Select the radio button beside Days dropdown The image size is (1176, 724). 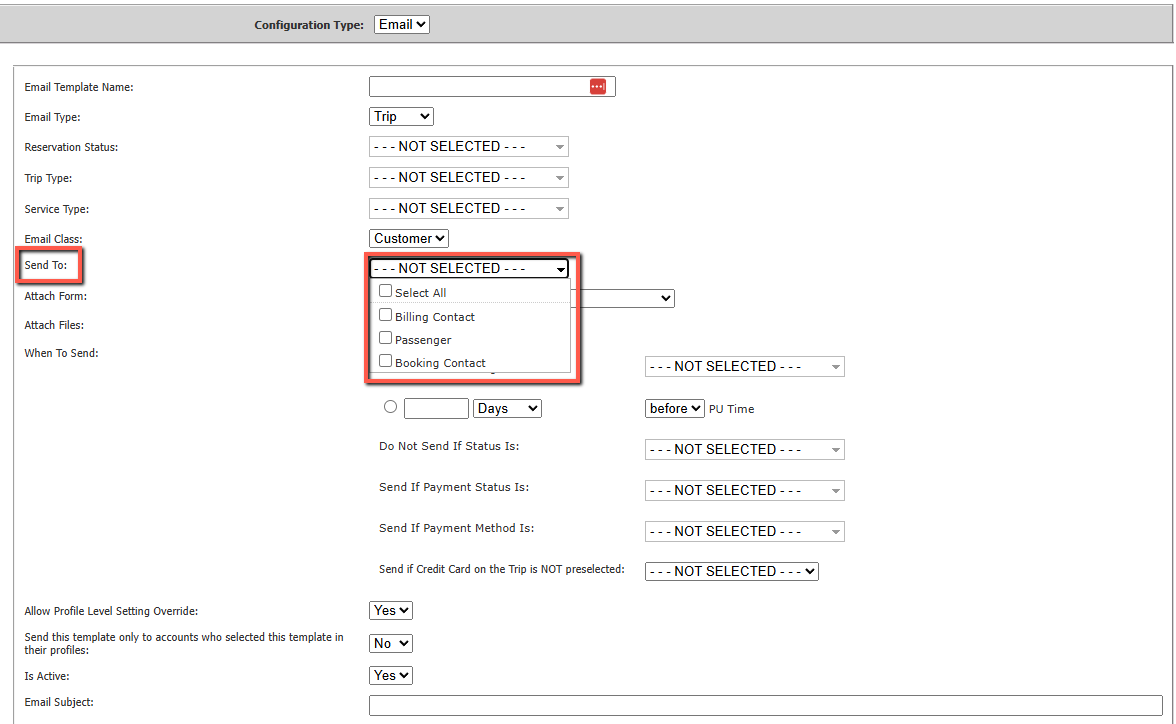pyautogui.click(x=390, y=407)
